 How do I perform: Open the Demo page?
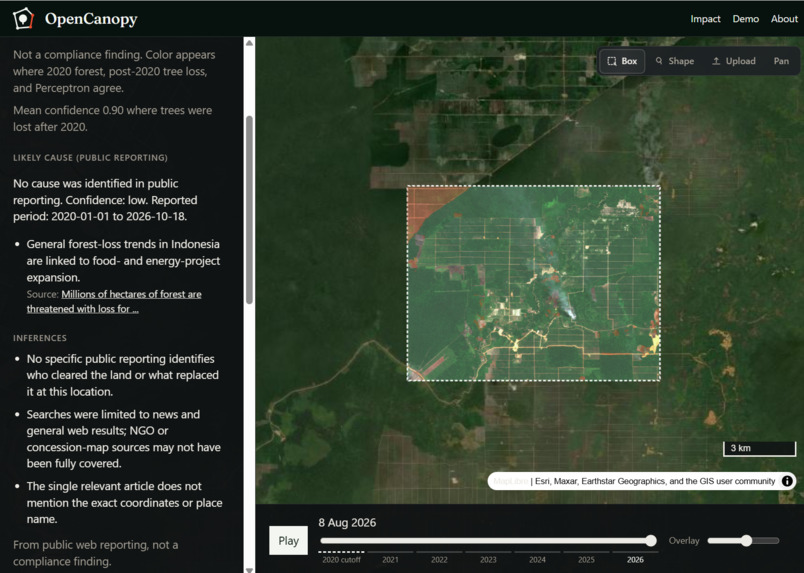(746, 19)
